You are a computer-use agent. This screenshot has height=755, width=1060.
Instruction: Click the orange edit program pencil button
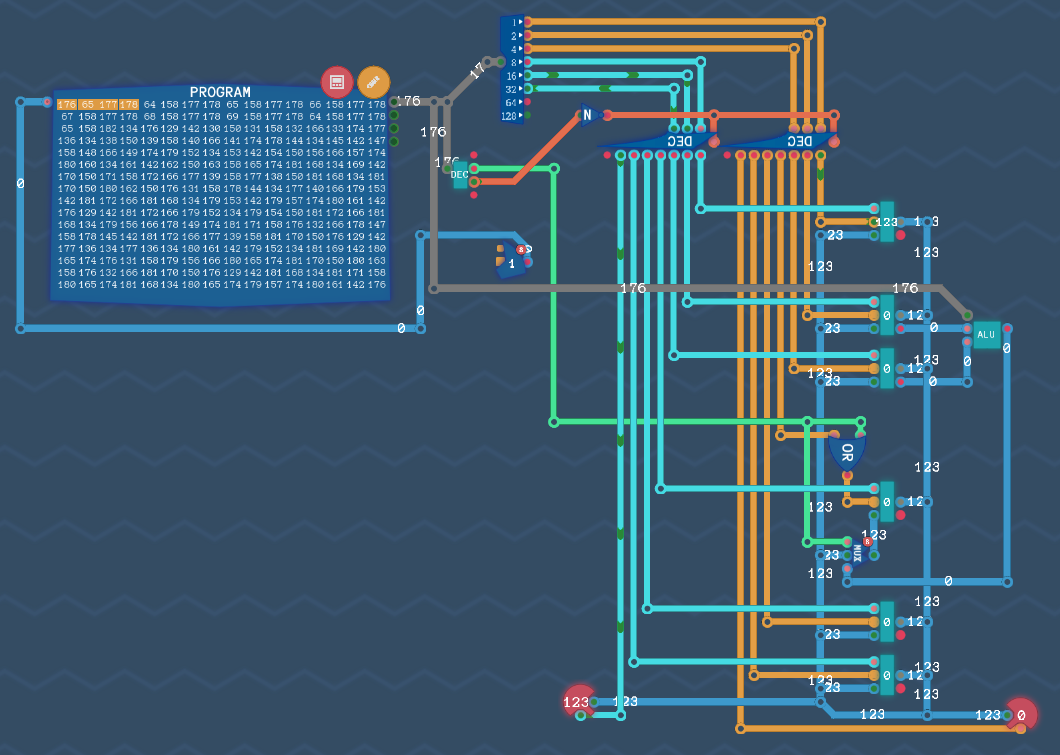(373, 82)
